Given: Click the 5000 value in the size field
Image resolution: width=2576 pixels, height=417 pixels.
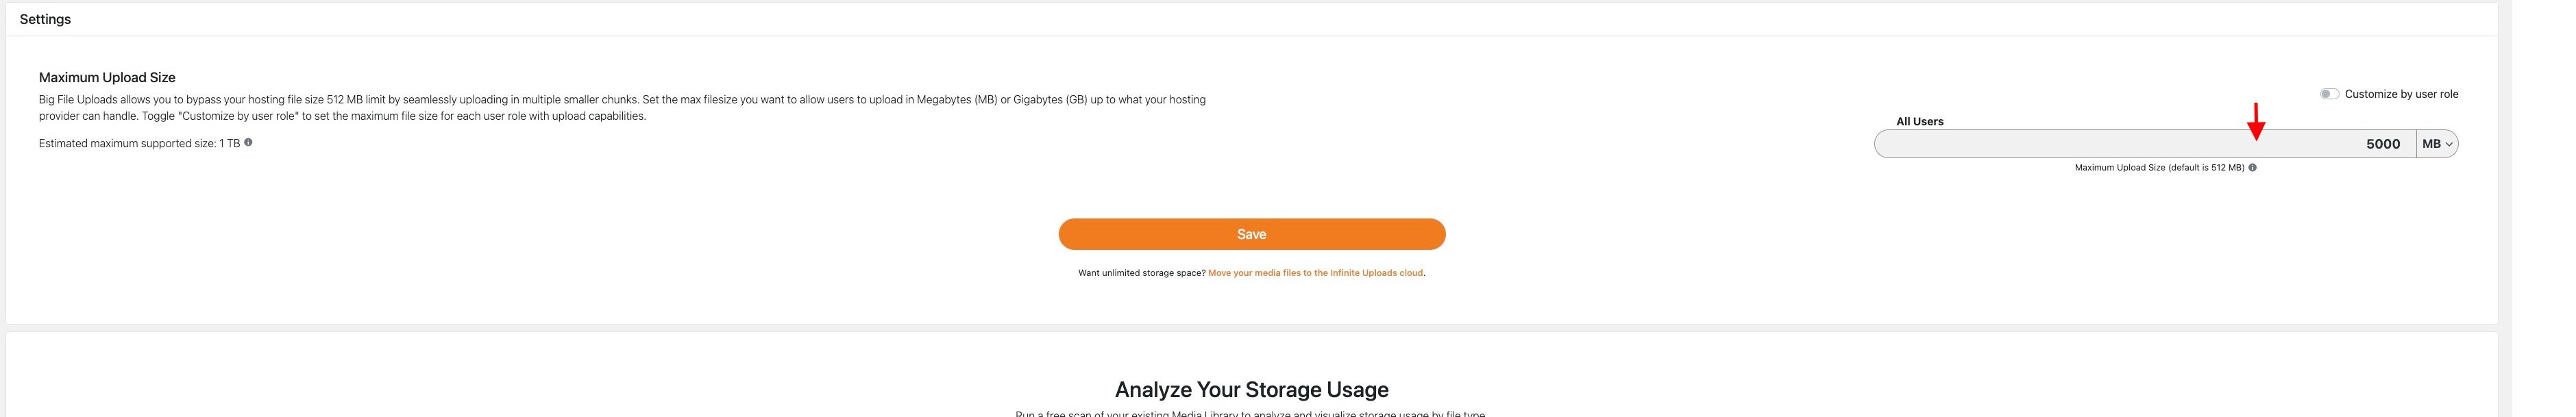Looking at the screenshot, I should [2383, 144].
